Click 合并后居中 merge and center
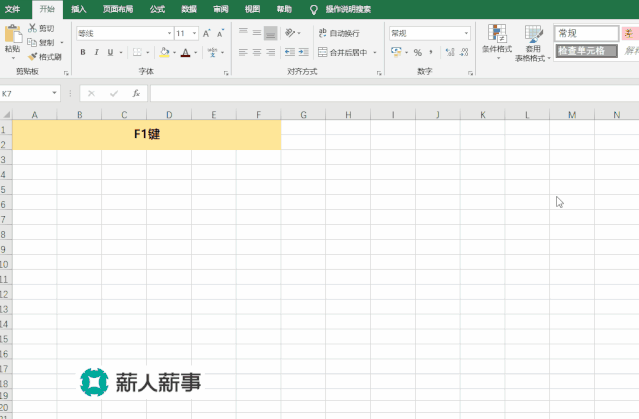 pyautogui.click(x=343, y=52)
